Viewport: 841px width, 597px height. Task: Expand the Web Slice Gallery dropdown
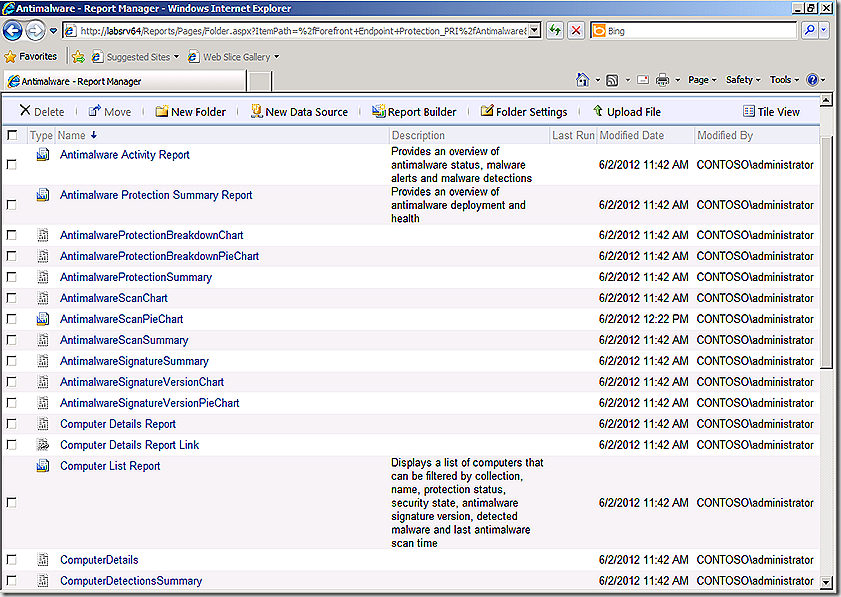point(277,57)
